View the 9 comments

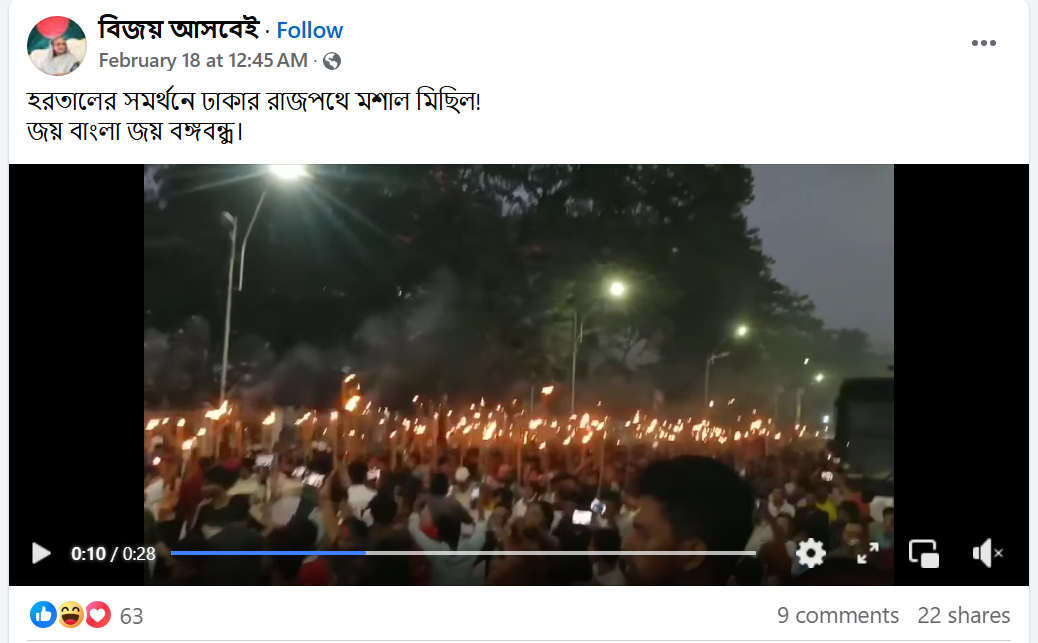pyautogui.click(x=838, y=615)
